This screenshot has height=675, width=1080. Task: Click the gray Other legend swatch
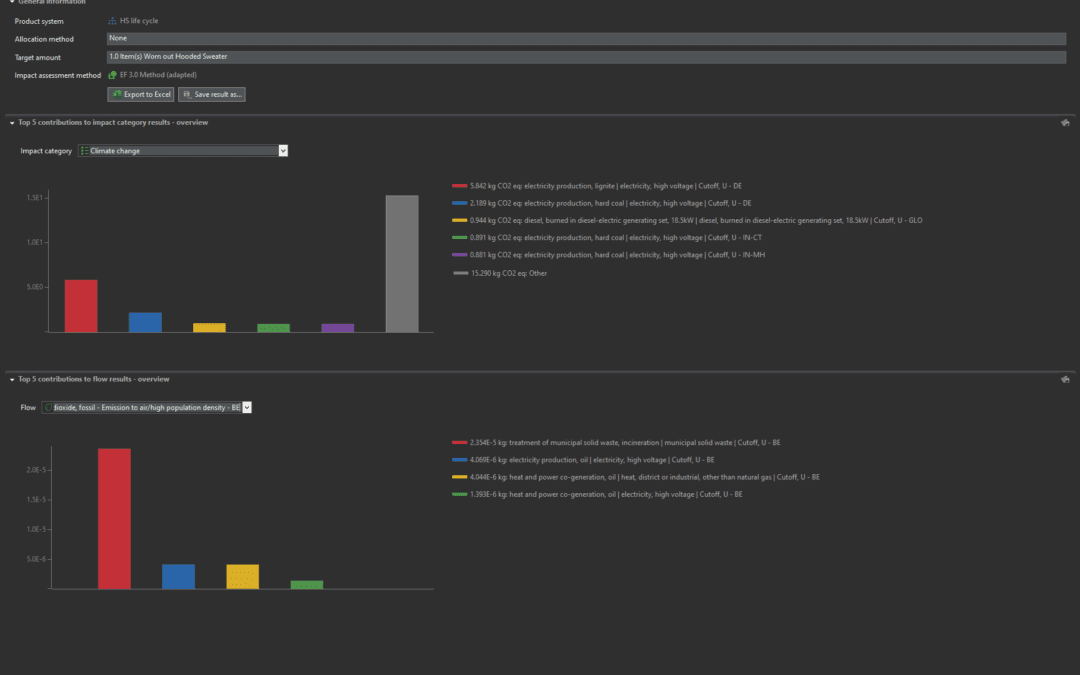[x=459, y=273]
